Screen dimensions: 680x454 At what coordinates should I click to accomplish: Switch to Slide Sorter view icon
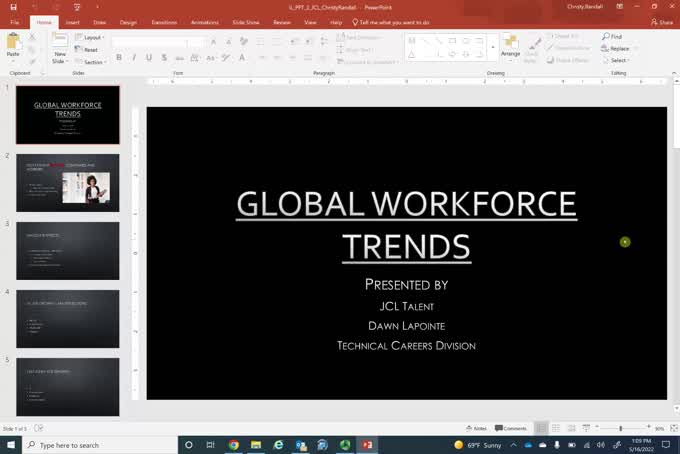[556, 428]
